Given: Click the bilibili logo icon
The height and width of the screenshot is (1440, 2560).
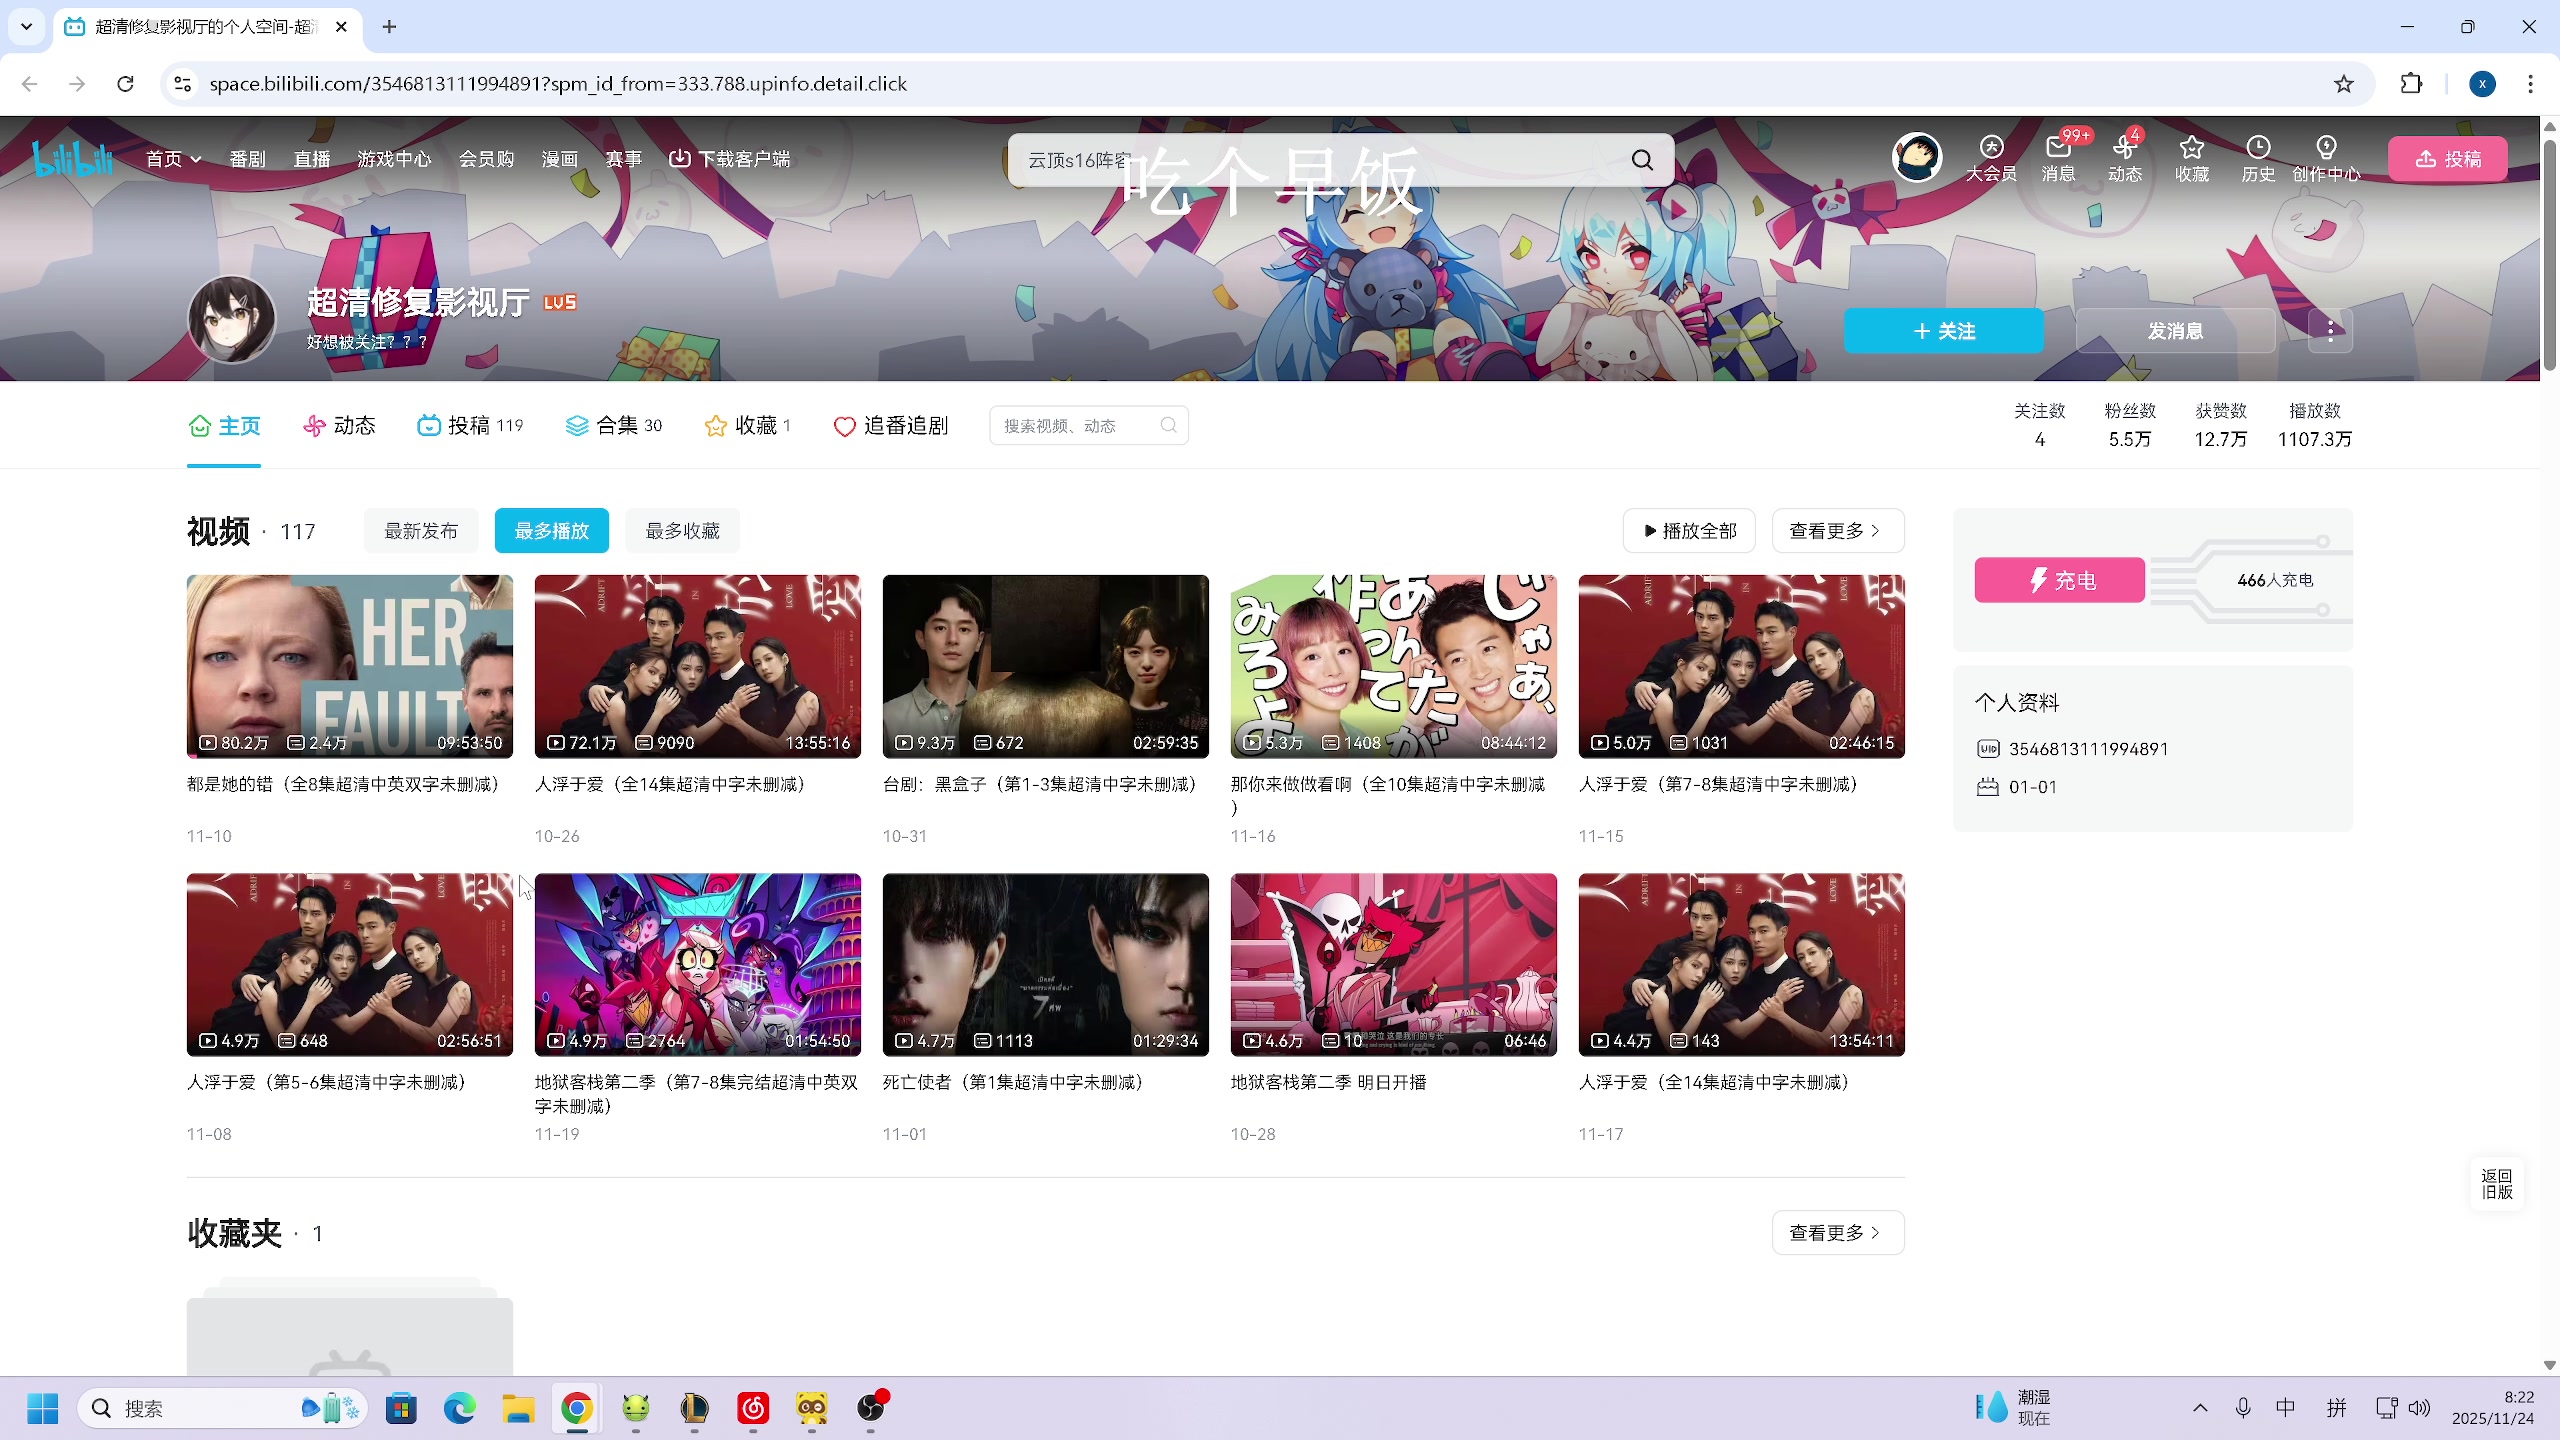Looking at the screenshot, I should pyautogui.click(x=72, y=159).
